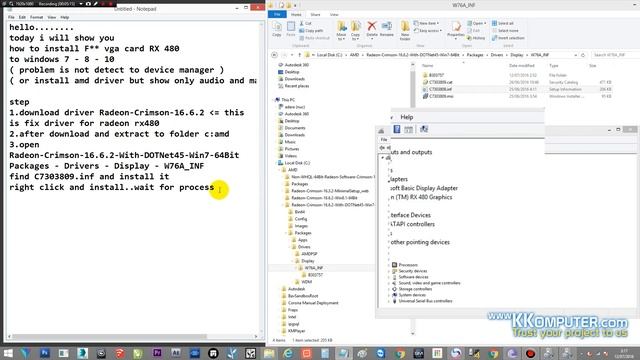The width and height of the screenshot is (640, 360).
Task: Open the Easy access dropdown
Action: (x=428, y=31)
